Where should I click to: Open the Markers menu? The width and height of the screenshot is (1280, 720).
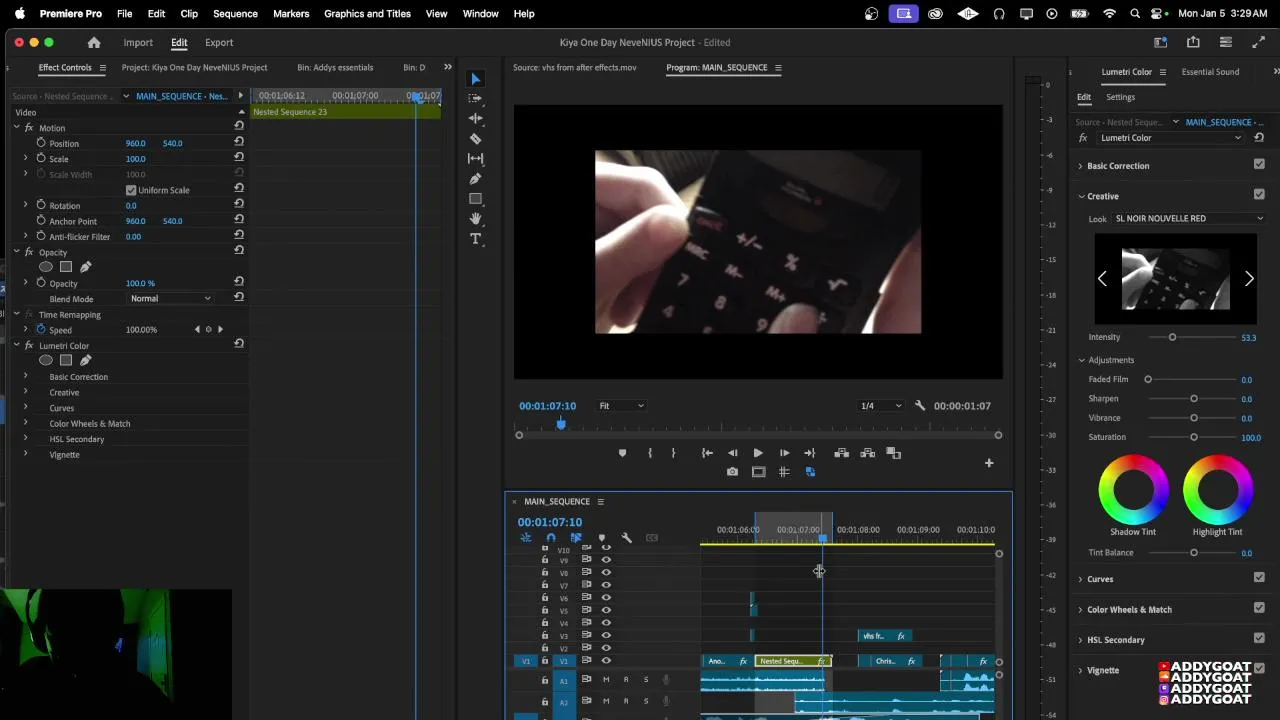[291, 14]
